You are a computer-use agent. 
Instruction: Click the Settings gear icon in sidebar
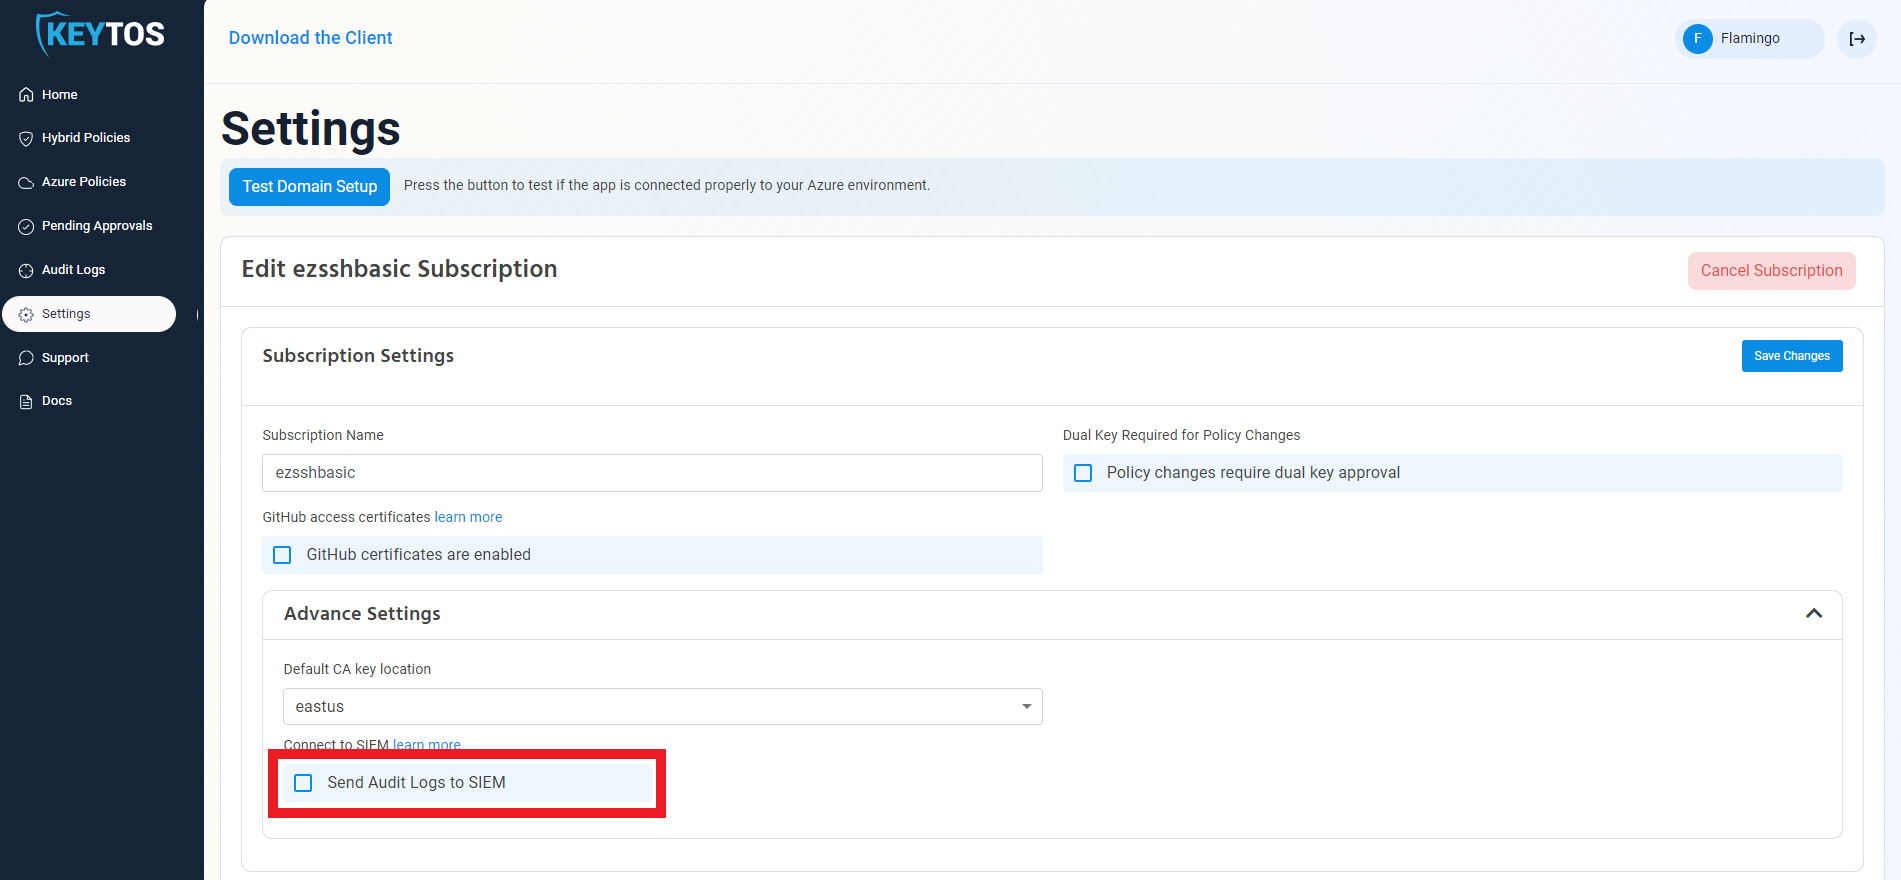coord(26,314)
